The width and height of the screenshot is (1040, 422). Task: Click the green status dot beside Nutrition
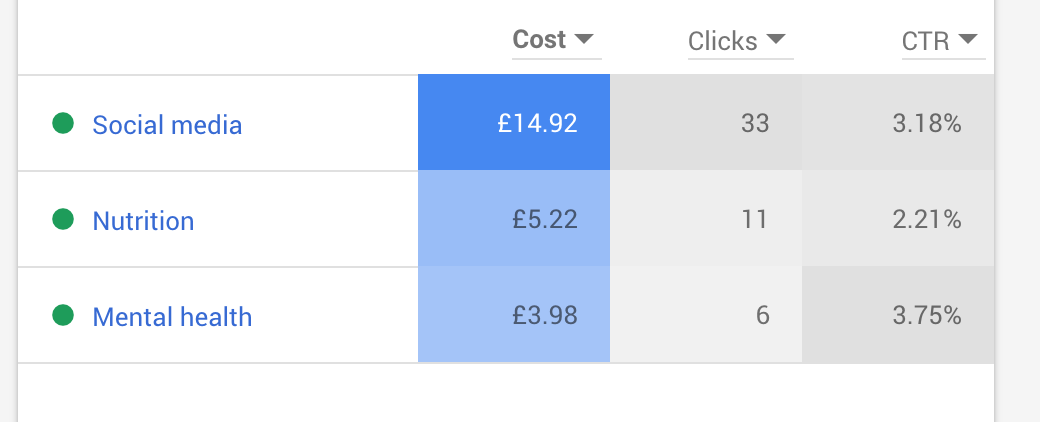63,219
